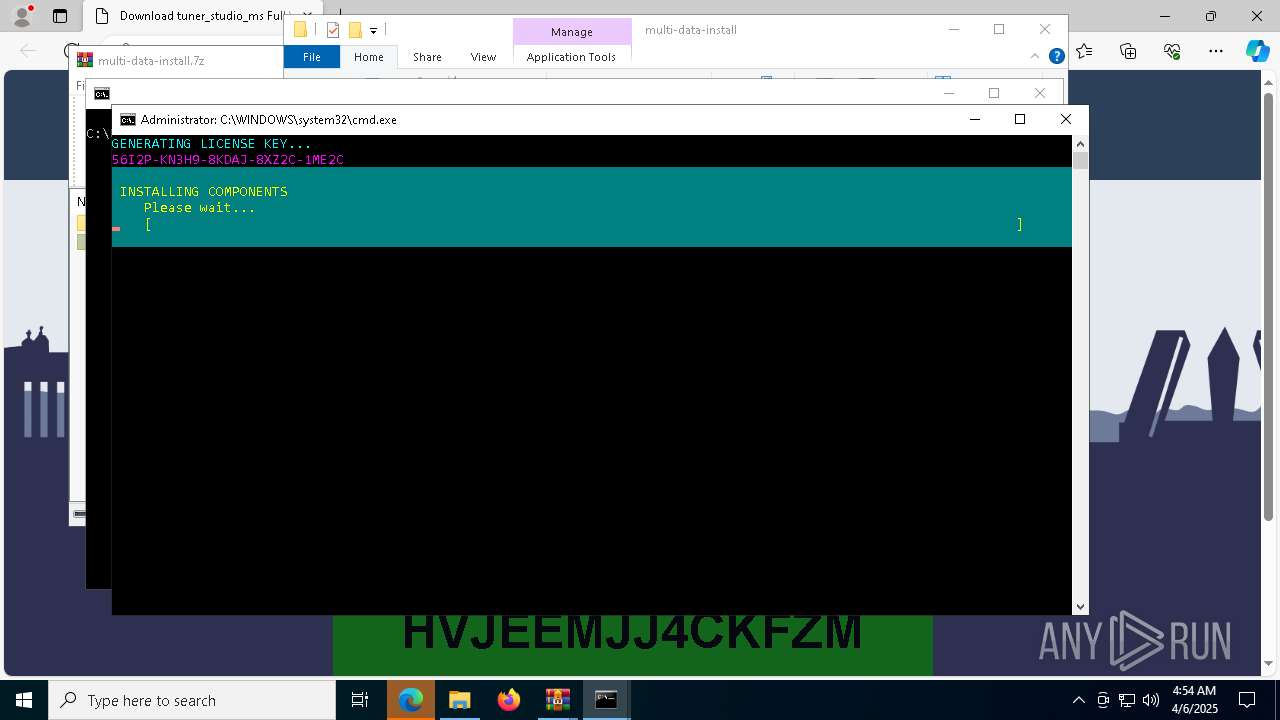Open the Application Tools ribbon tab
Screen dimensions: 1280x720
571,57
